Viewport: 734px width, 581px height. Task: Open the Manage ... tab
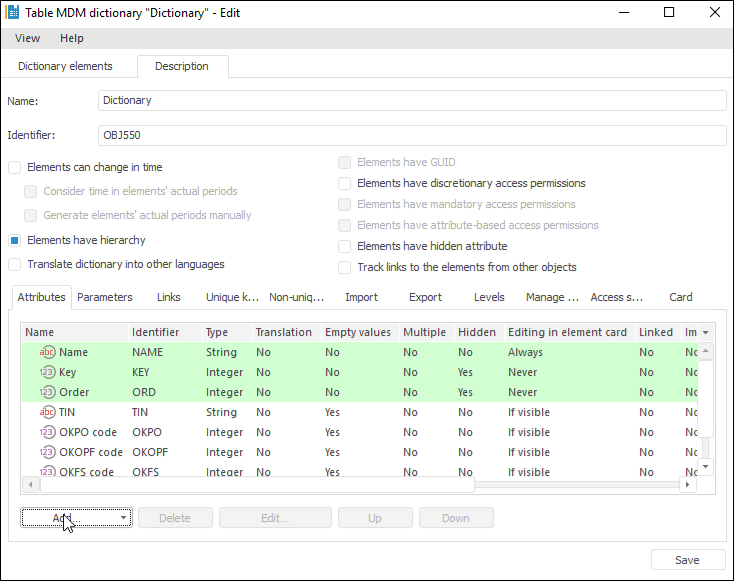552,297
